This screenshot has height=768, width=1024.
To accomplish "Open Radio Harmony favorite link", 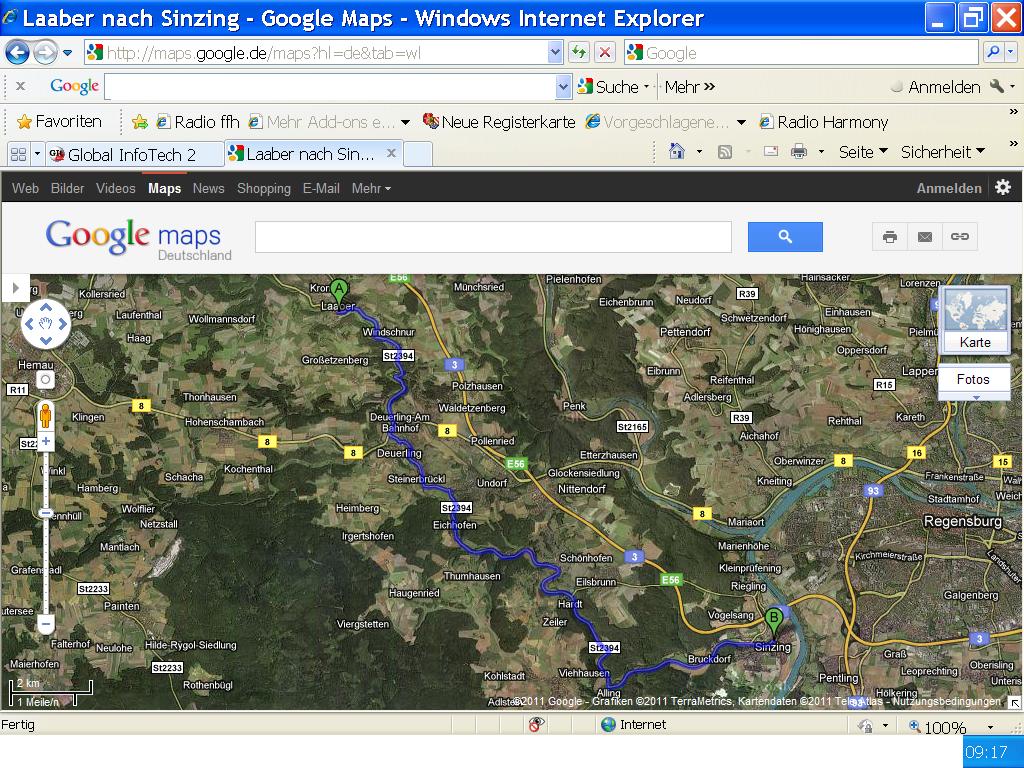I will 824,122.
